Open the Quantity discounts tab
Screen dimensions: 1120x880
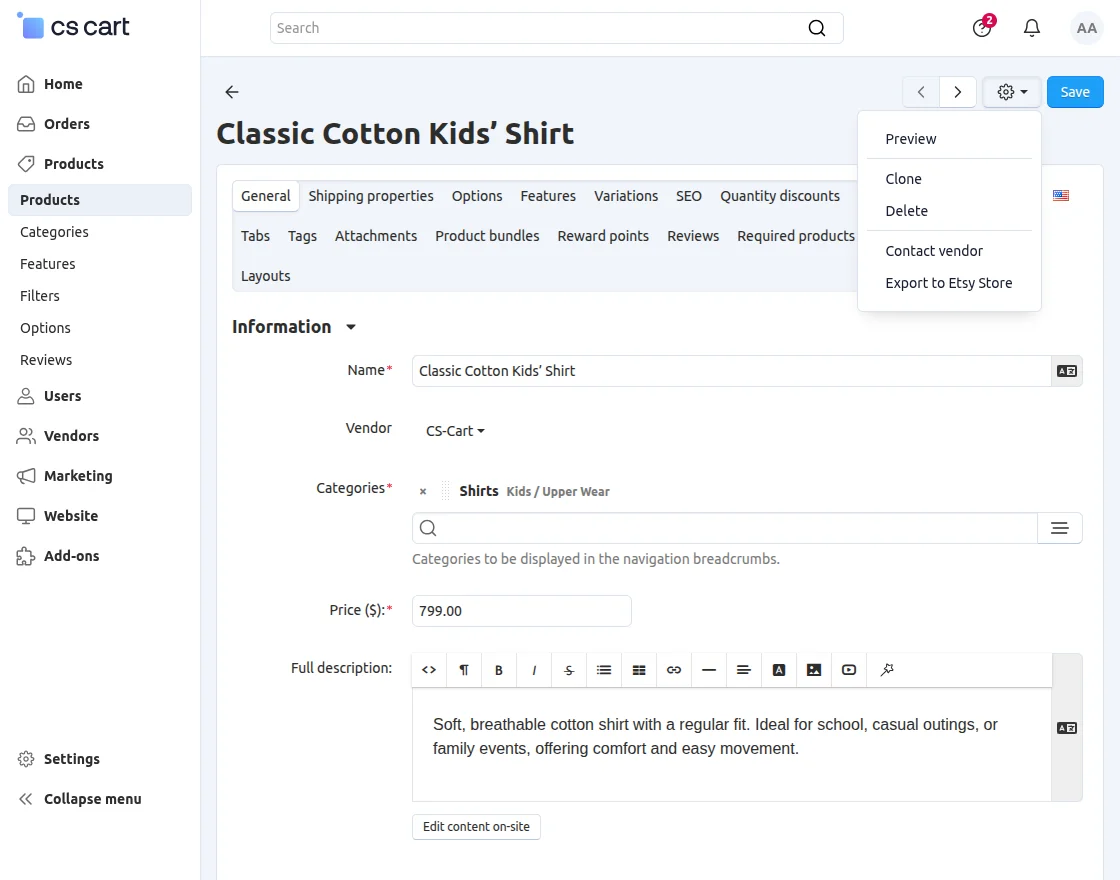tap(779, 196)
